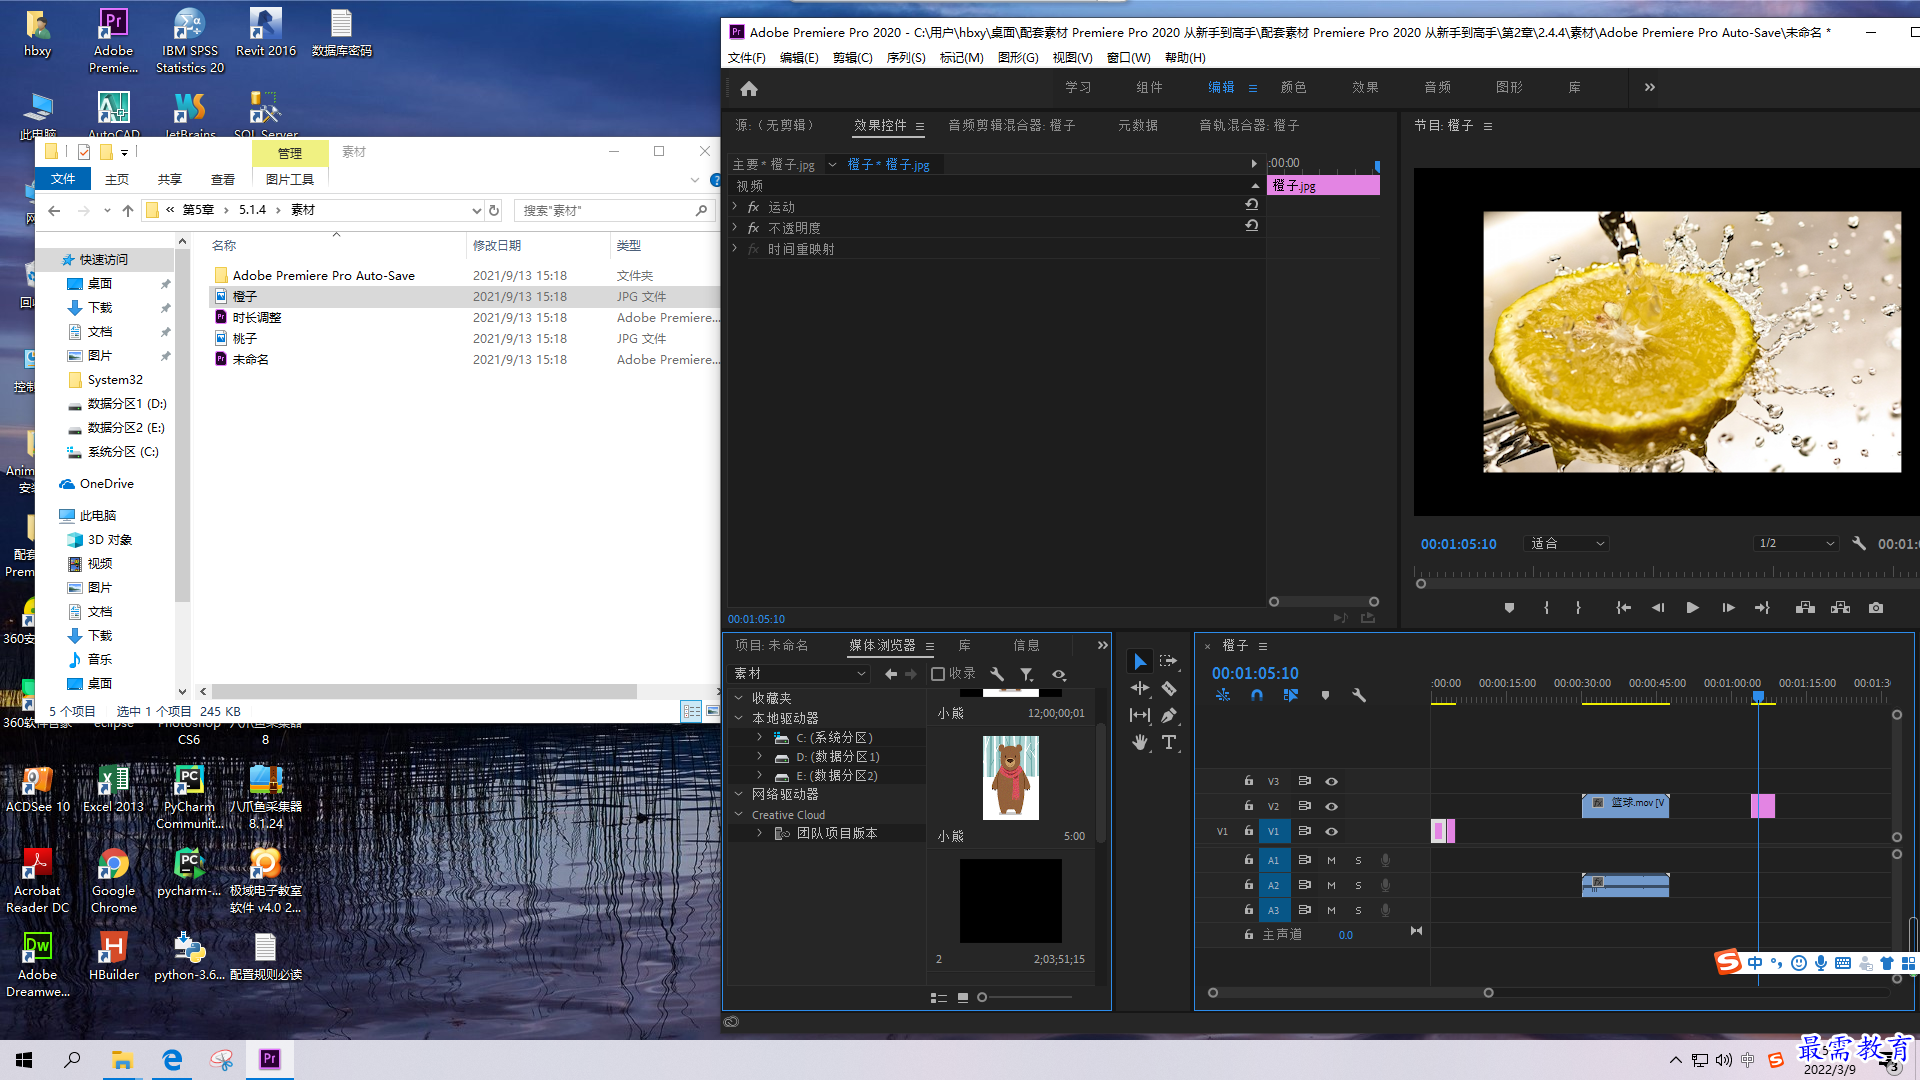1920x1080 pixels.
Task: Switch to the 颜色 workspace tab
Action: (1293, 88)
